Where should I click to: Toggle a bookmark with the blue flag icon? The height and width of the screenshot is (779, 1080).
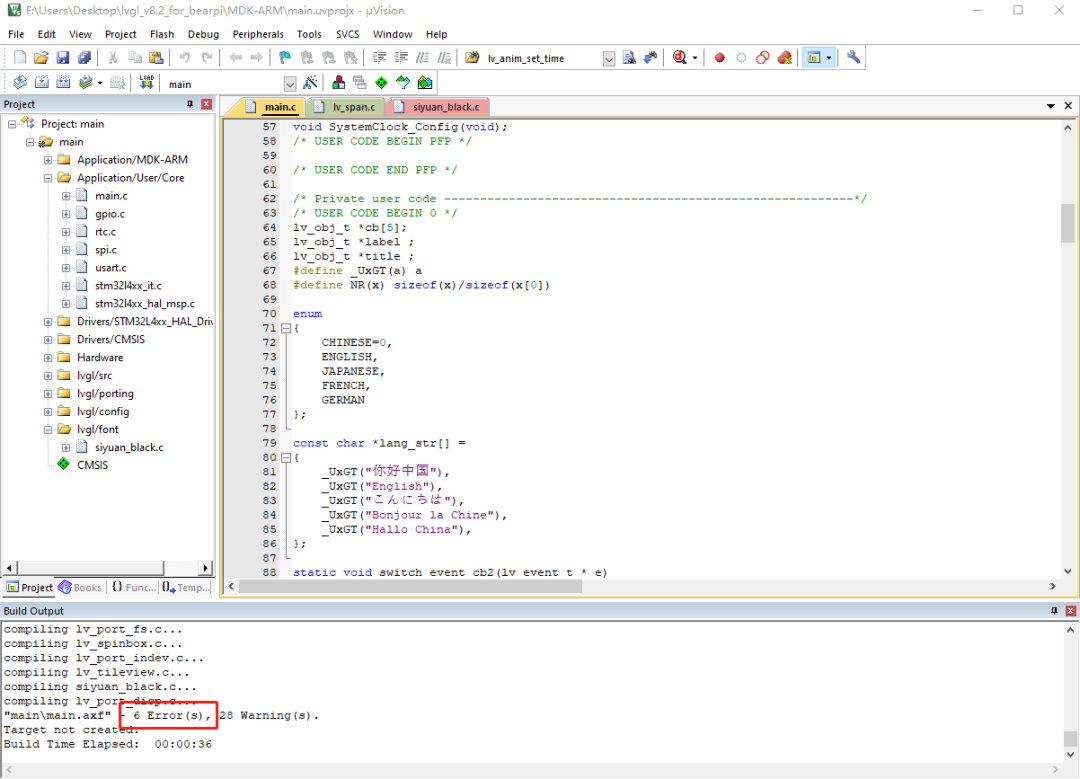[x=284, y=58]
